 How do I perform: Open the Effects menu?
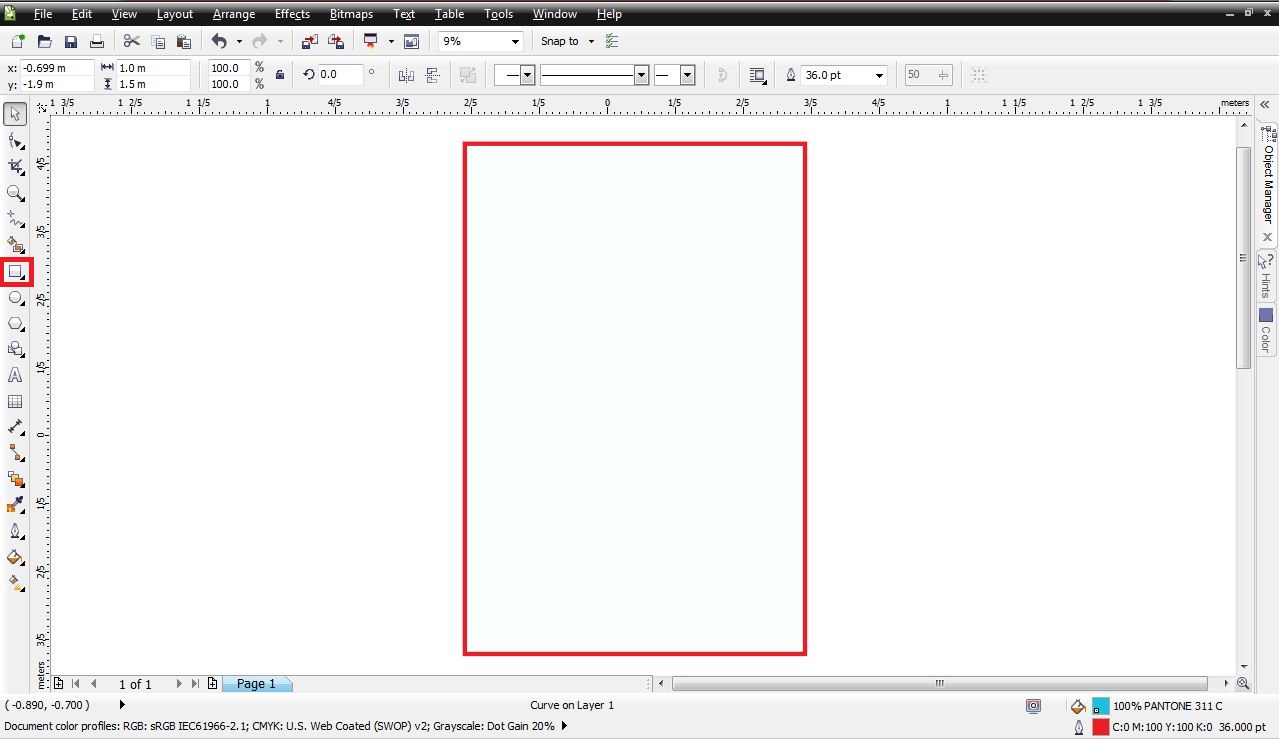(x=292, y=14)
